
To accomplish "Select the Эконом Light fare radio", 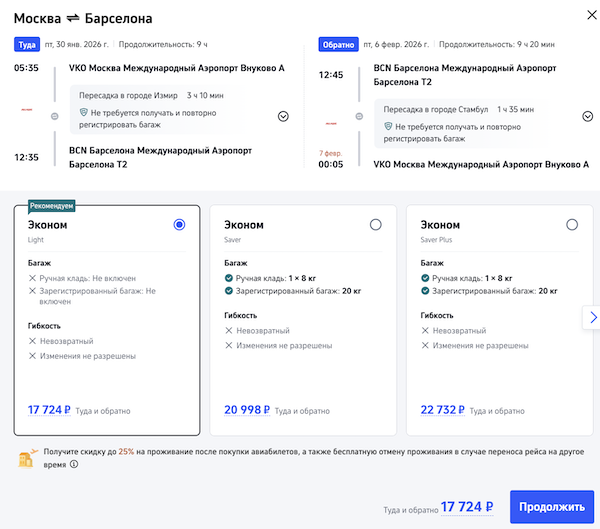I will tap(179, 225).
